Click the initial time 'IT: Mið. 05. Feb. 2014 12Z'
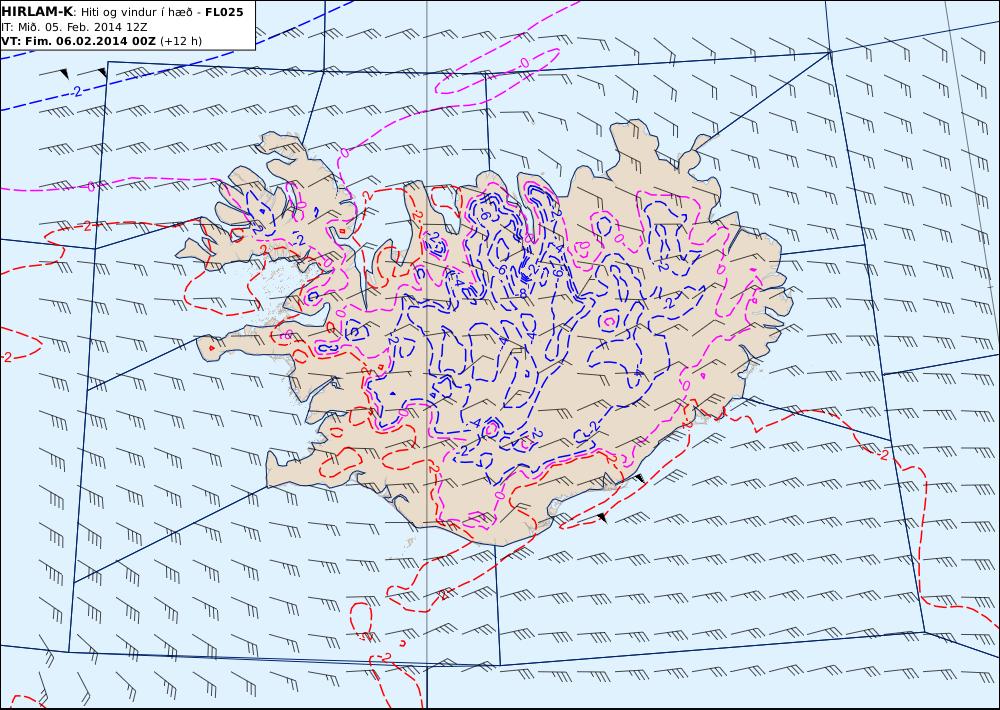 tap(74, 27)
